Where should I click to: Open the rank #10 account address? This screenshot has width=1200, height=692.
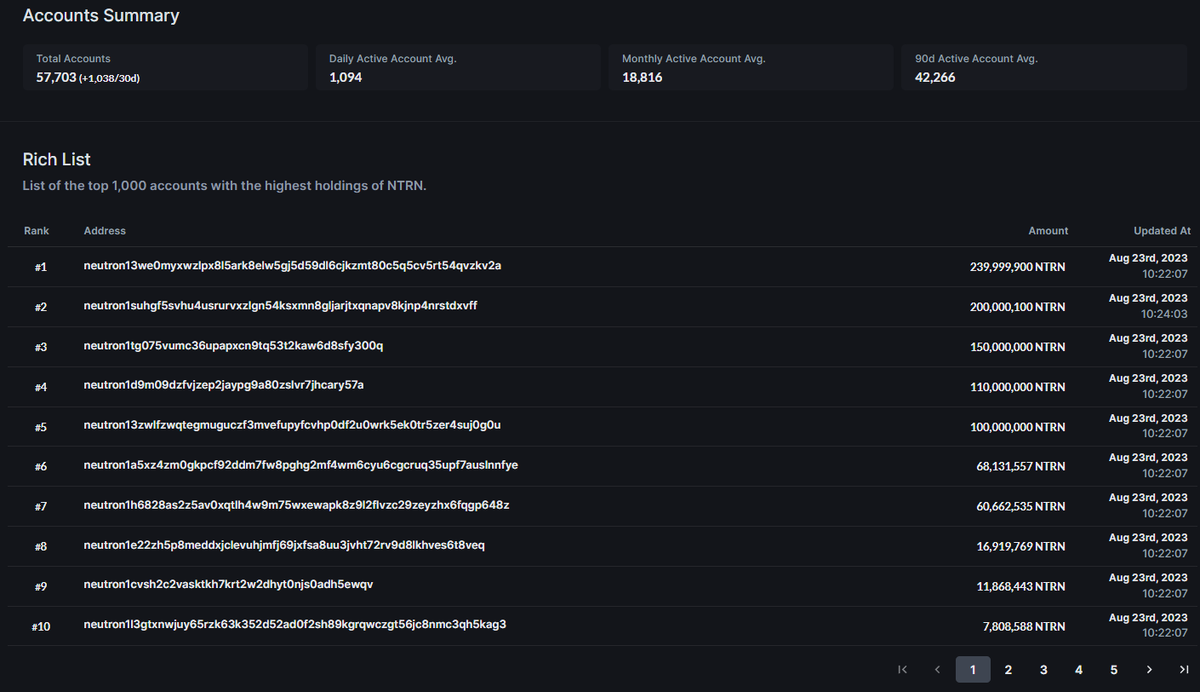293,624
